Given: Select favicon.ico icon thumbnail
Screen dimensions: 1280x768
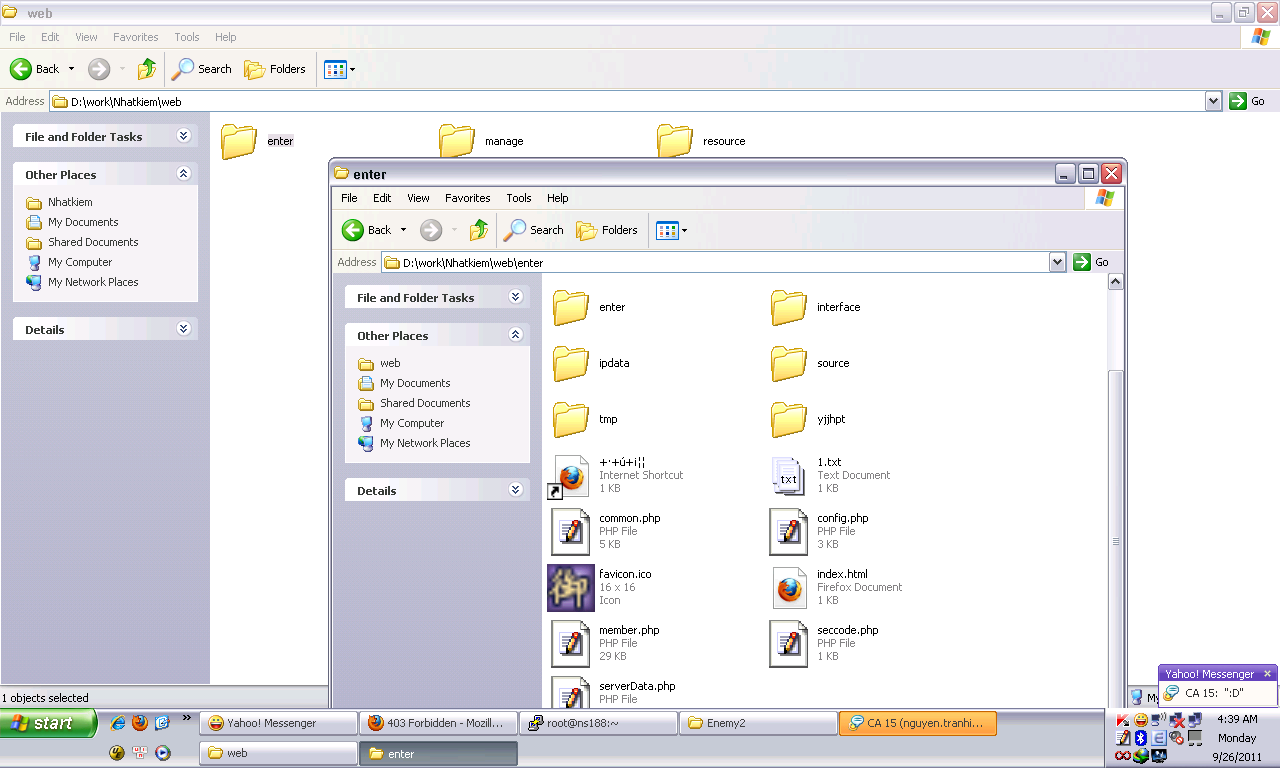Looking at the screenshot, I should pyautogui.click(x=571, y=588).
